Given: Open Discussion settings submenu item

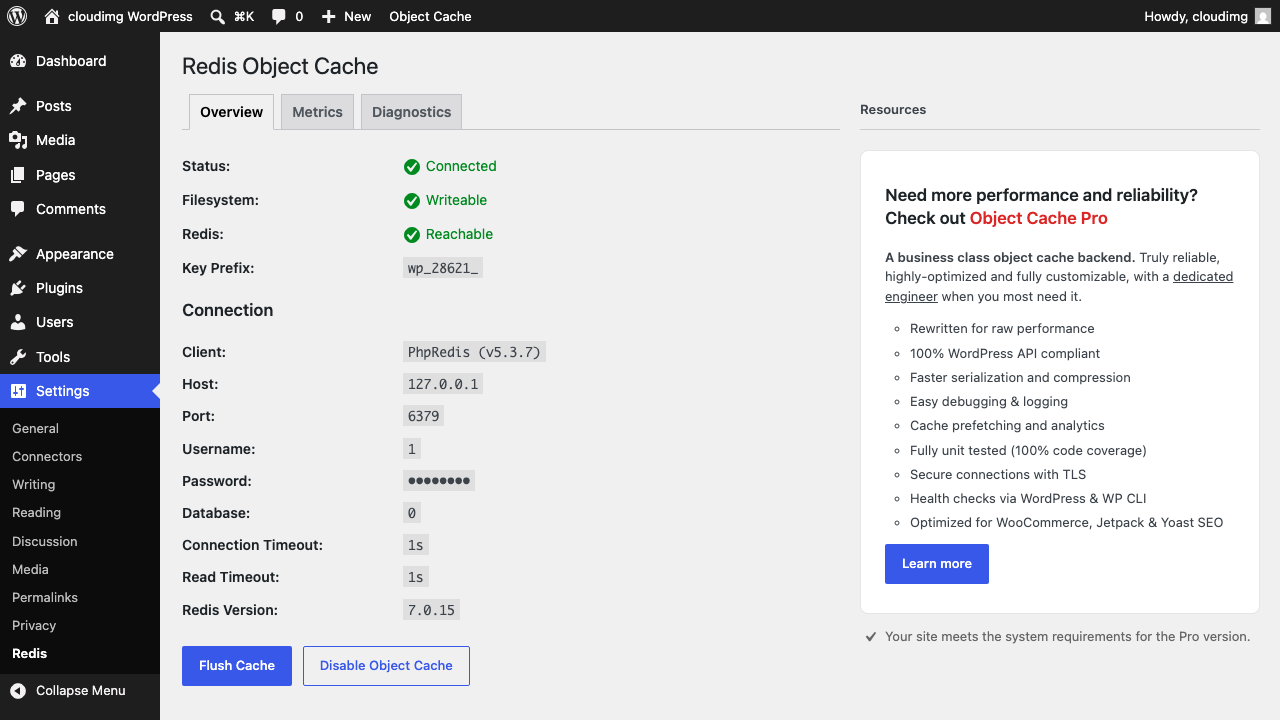Looking at the screenshot, I should click(44, 541).
